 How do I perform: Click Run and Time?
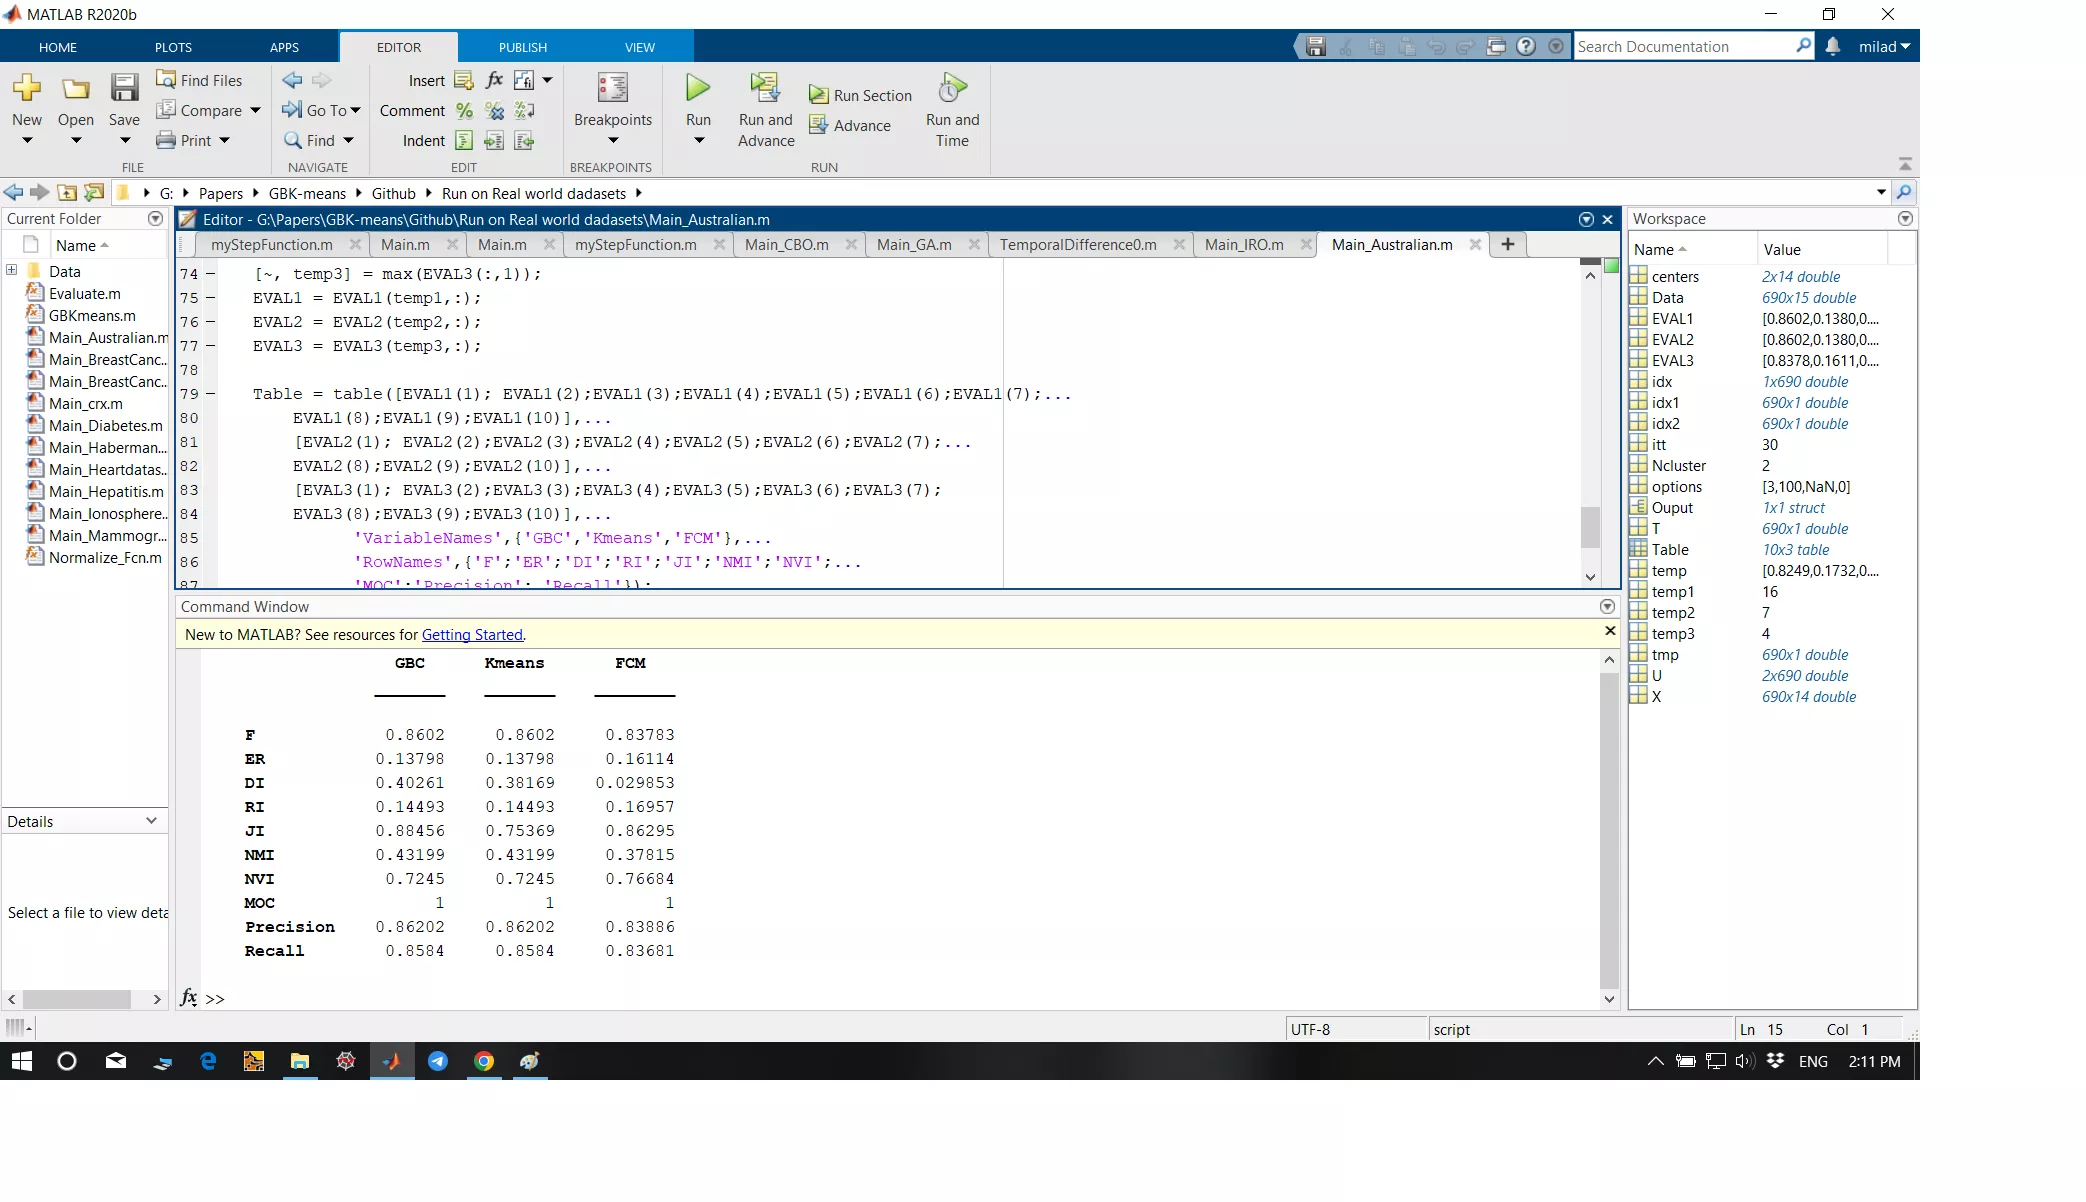click(952, 110)
